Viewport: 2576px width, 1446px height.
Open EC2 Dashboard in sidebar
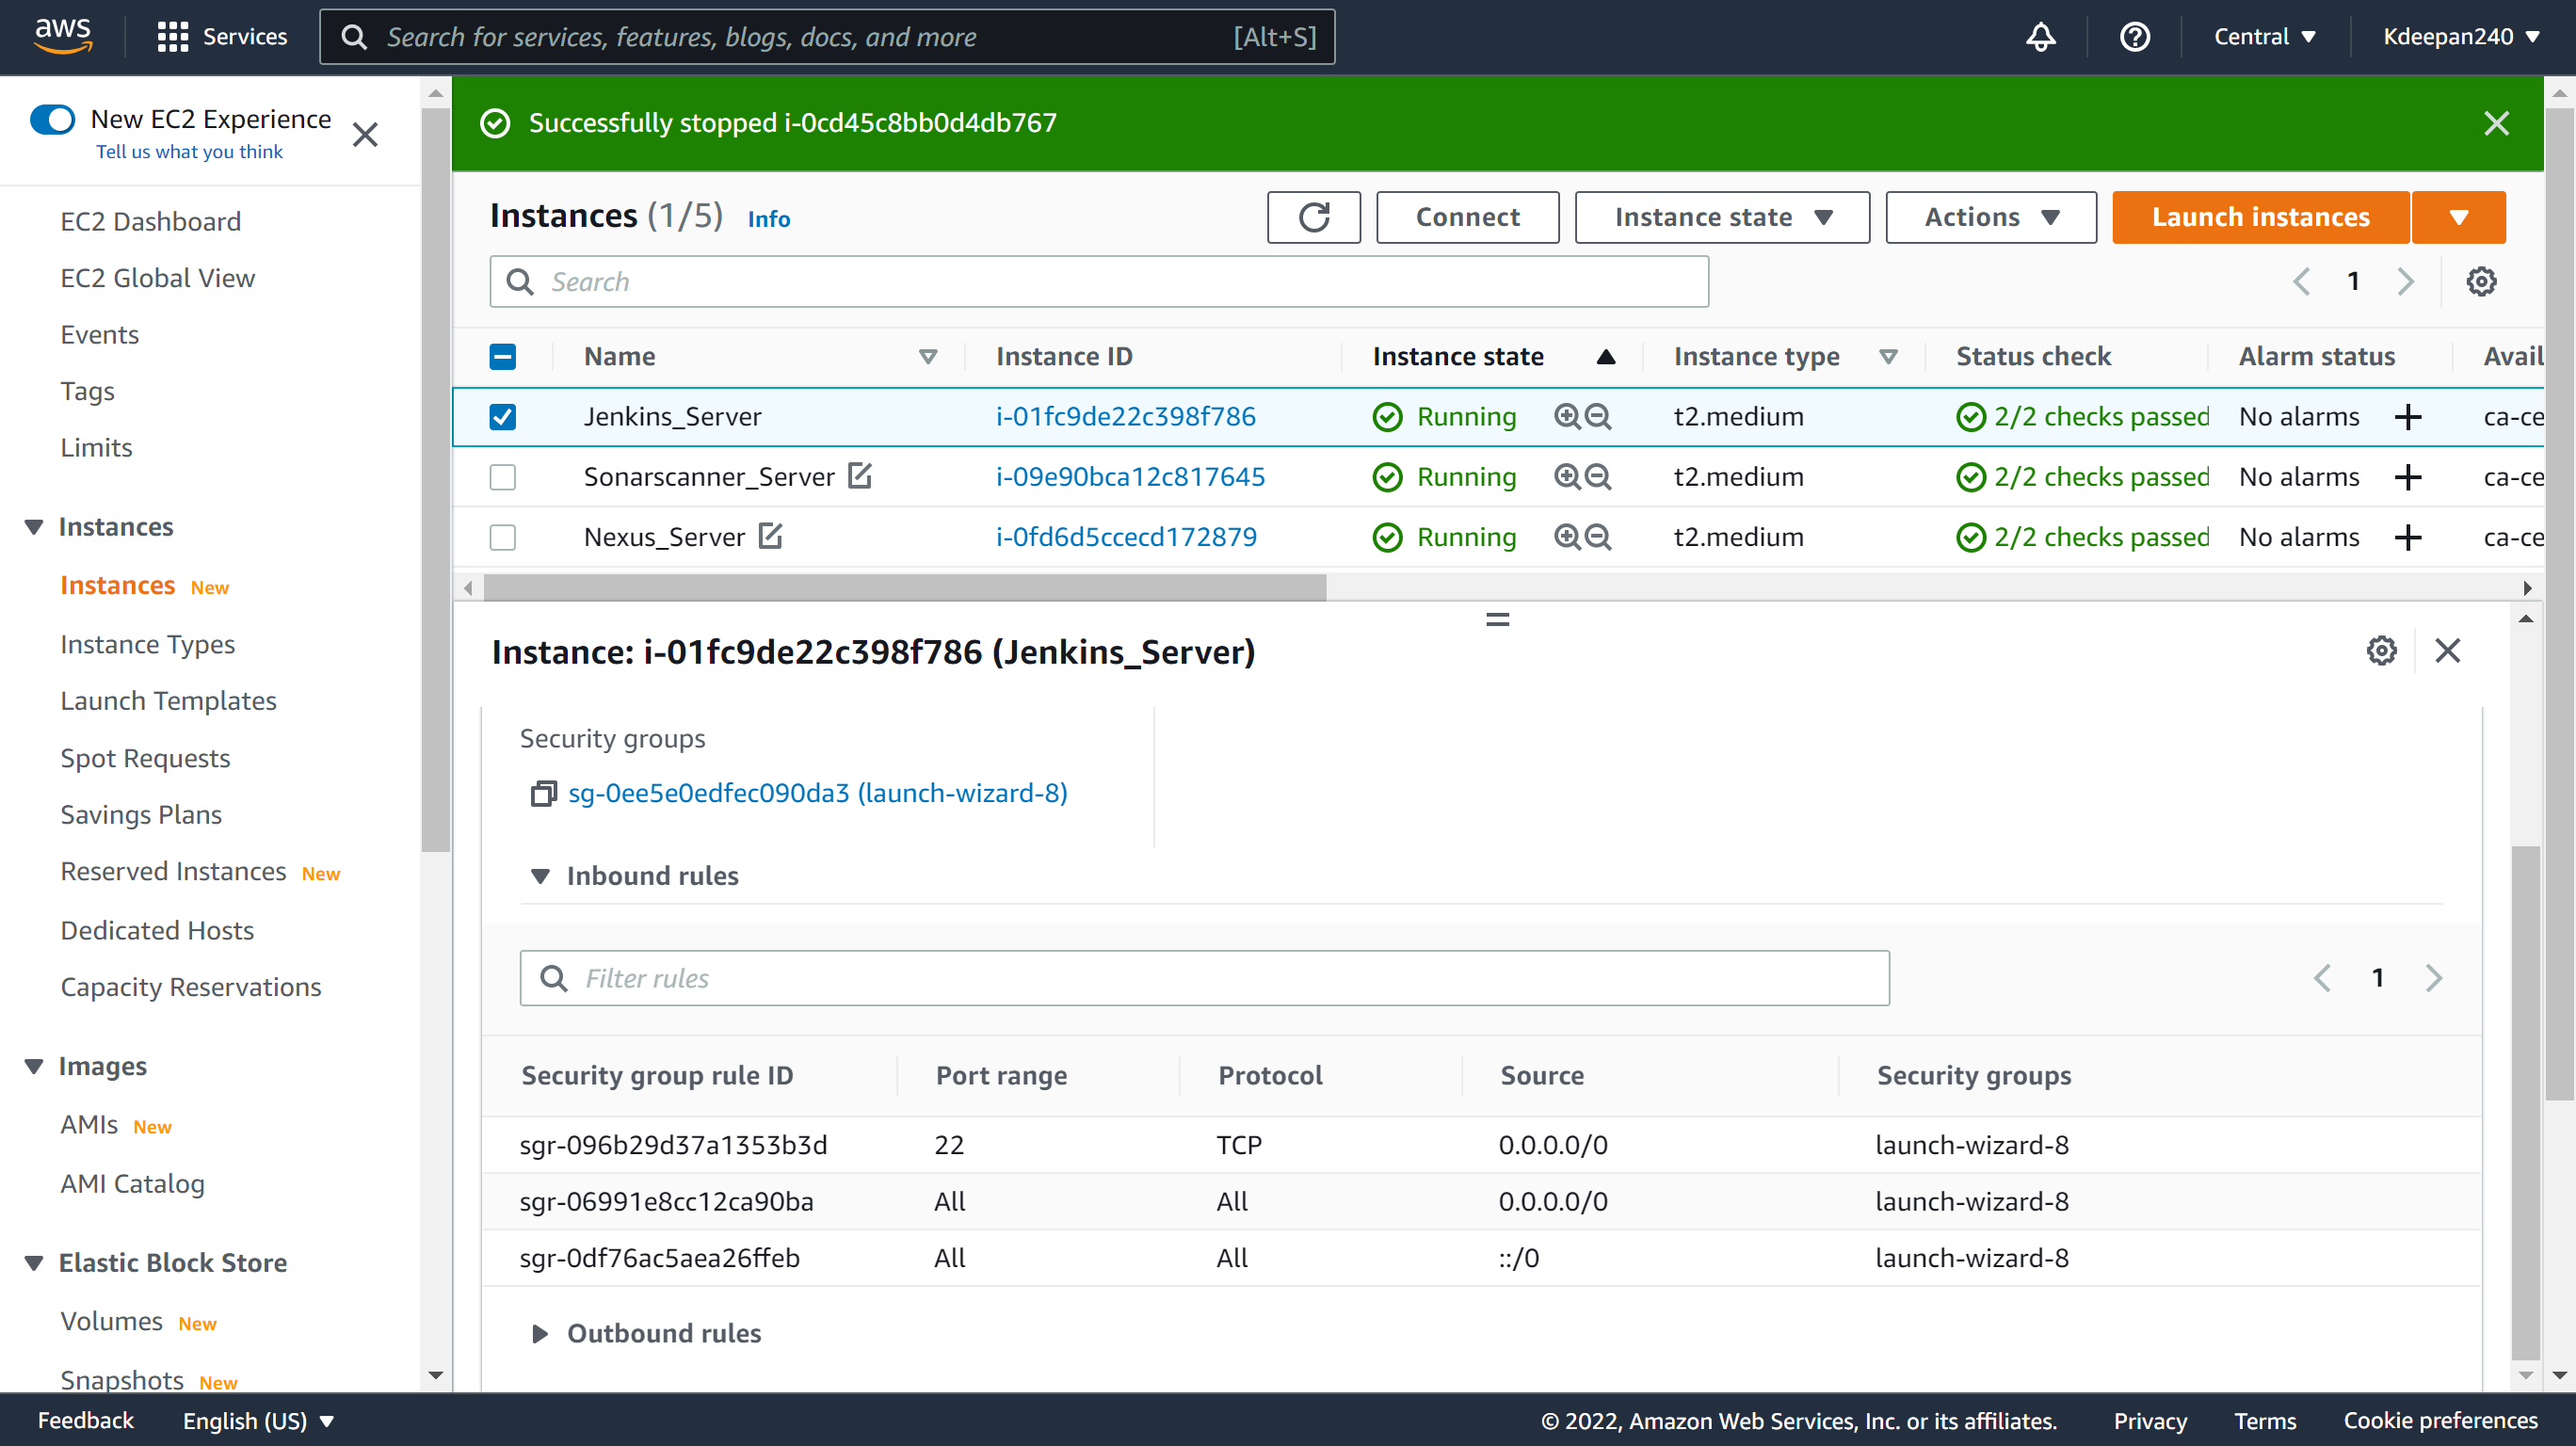point(150,221)
